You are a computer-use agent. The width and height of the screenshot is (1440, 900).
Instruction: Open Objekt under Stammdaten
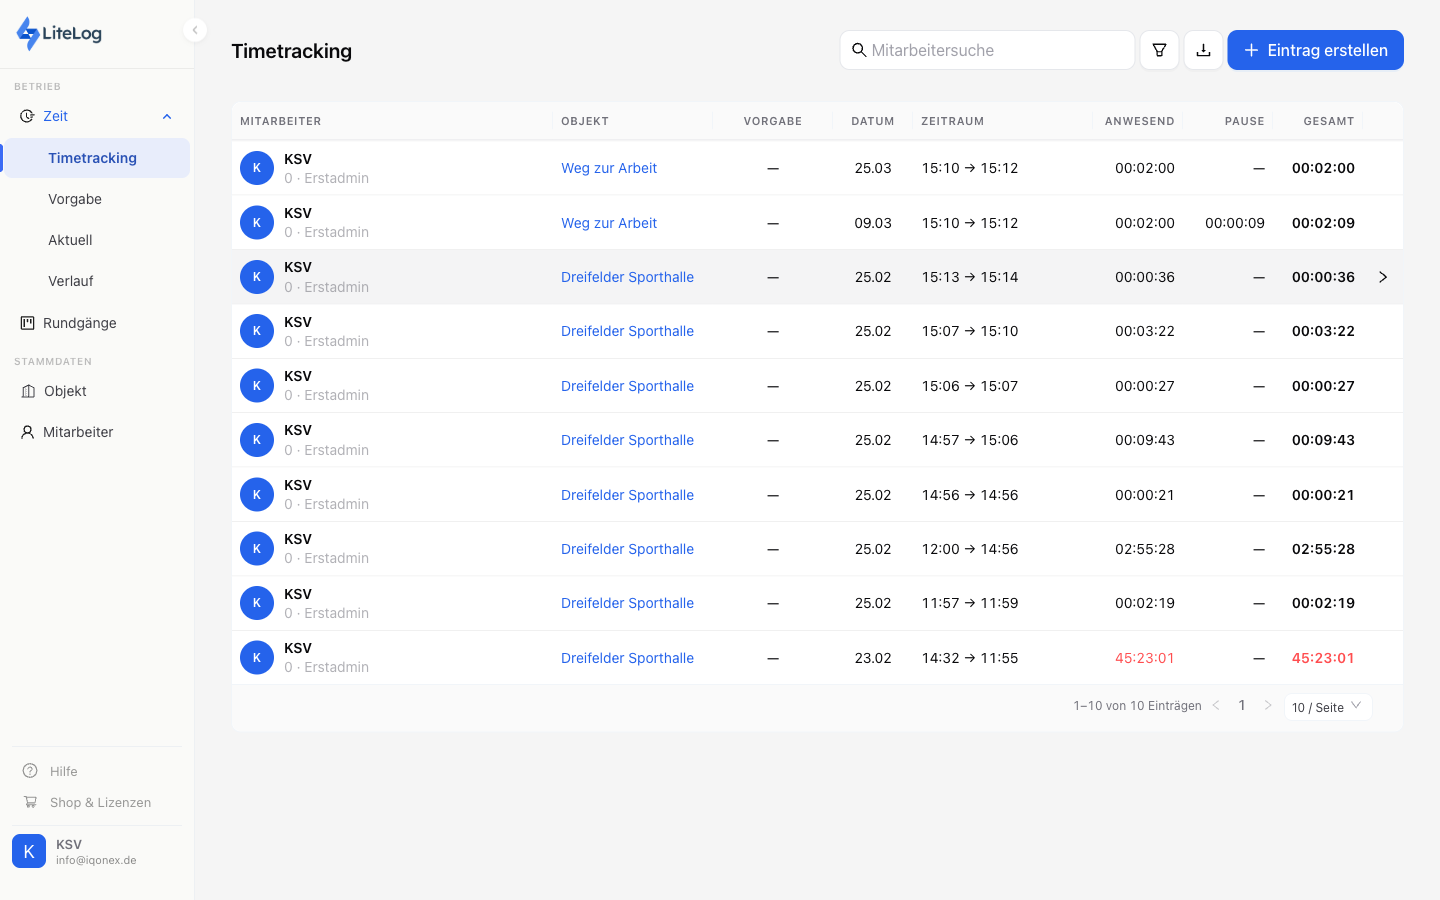point(65,391)
